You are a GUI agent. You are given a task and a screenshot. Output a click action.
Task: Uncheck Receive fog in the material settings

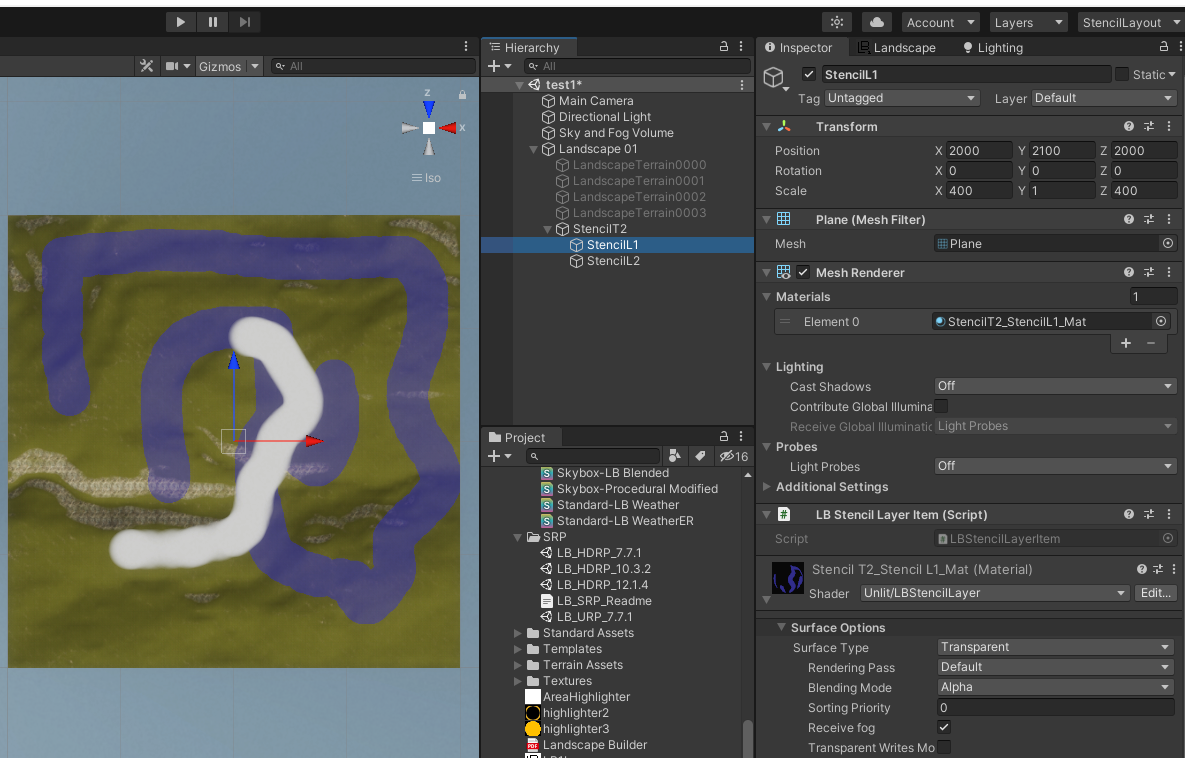pyautogui.click(x=942, y=727)
